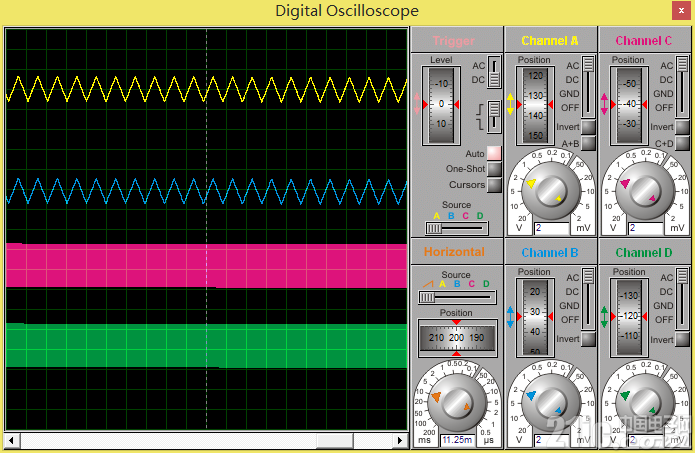The image size is (695, 453).
Task: Enable Channel C C+D sum button
Action: (682, 143)
